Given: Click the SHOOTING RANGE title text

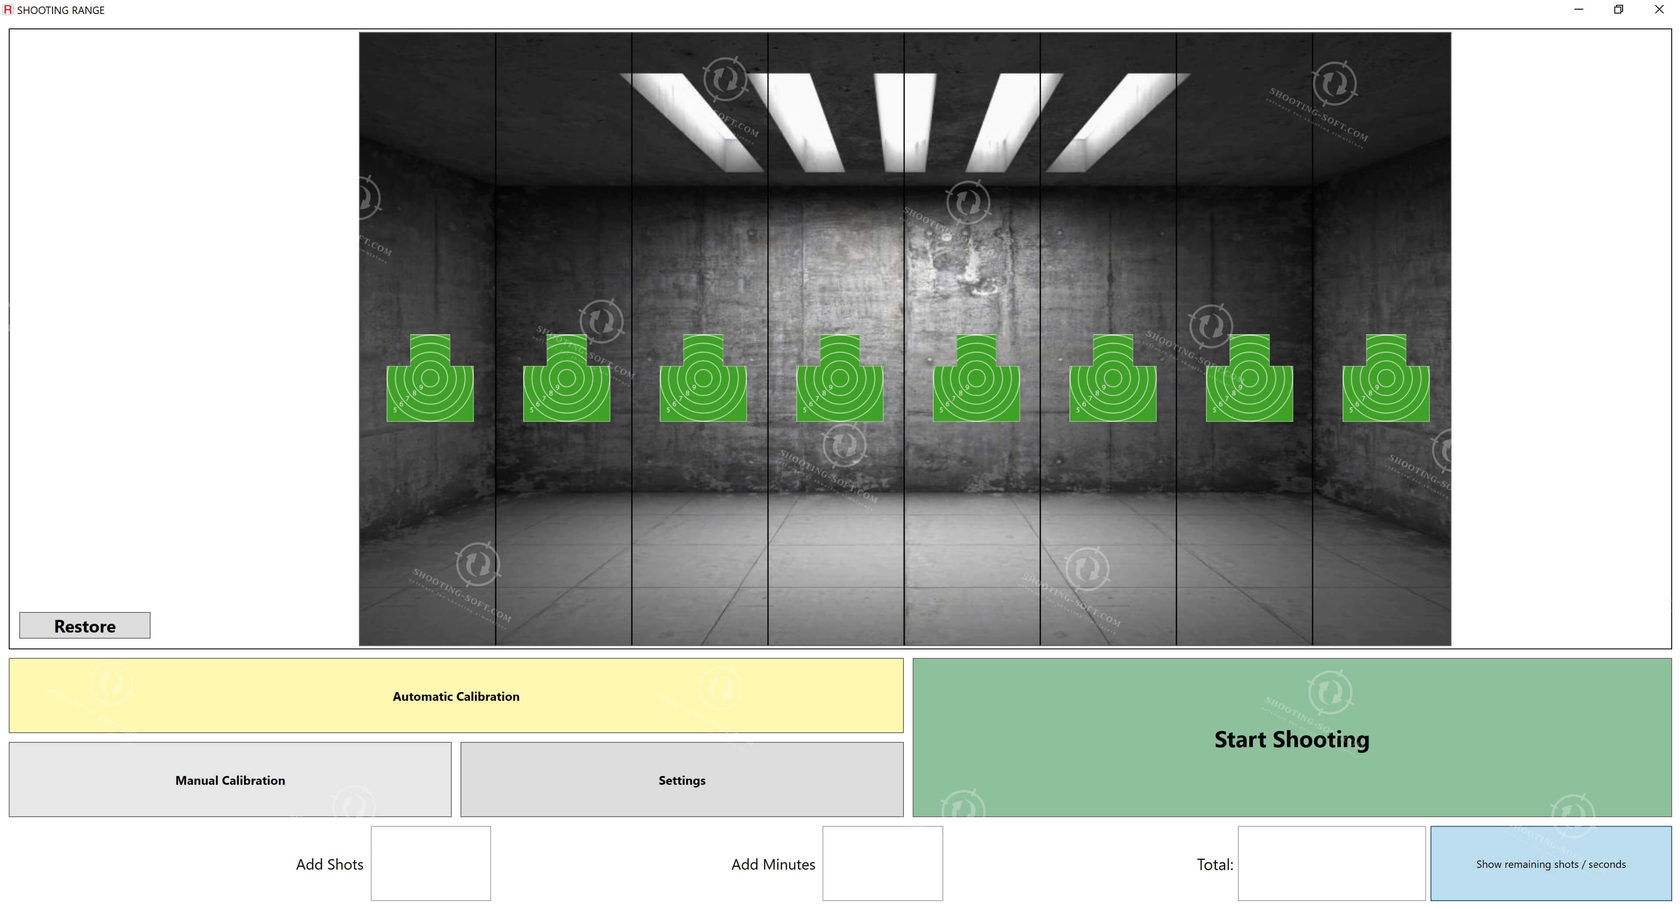Looking at the screenshot, I should pos(61,10).
